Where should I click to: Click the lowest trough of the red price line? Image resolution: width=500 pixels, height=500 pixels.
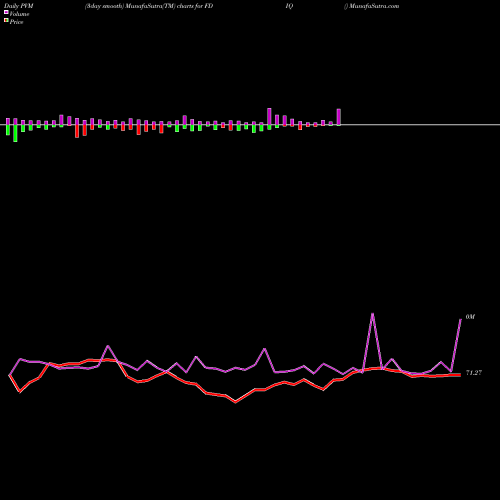pos(235,402)
